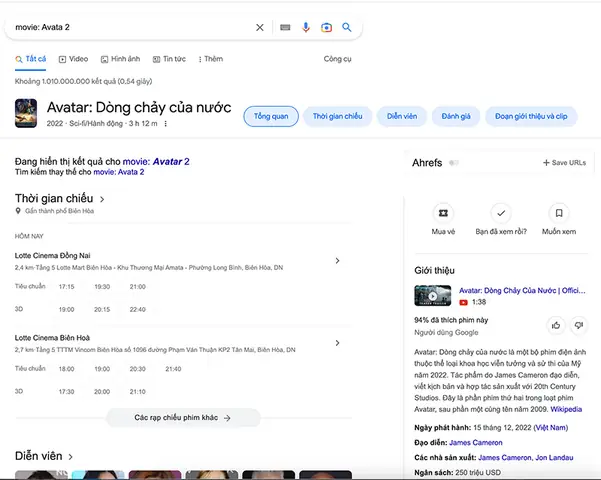Select 21:10 3D showtime at Biên Hoà
The height and width of the screenshot is (480, 601).
tap(138, 391)
